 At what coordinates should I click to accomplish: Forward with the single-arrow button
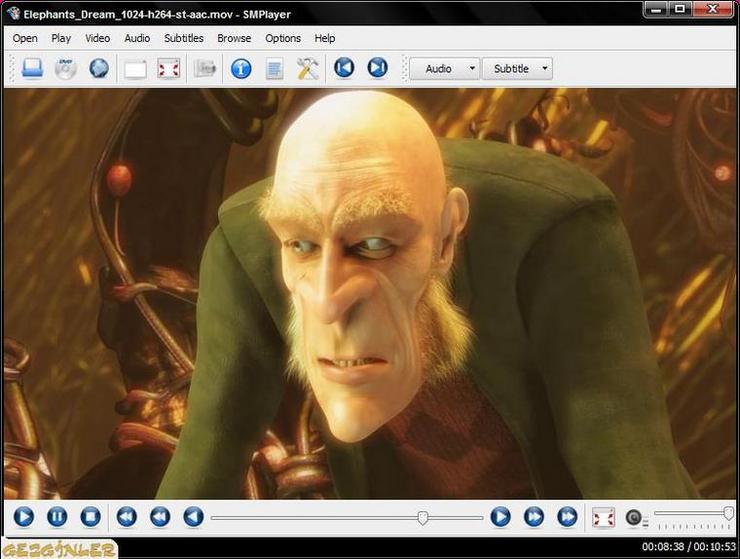500,517
